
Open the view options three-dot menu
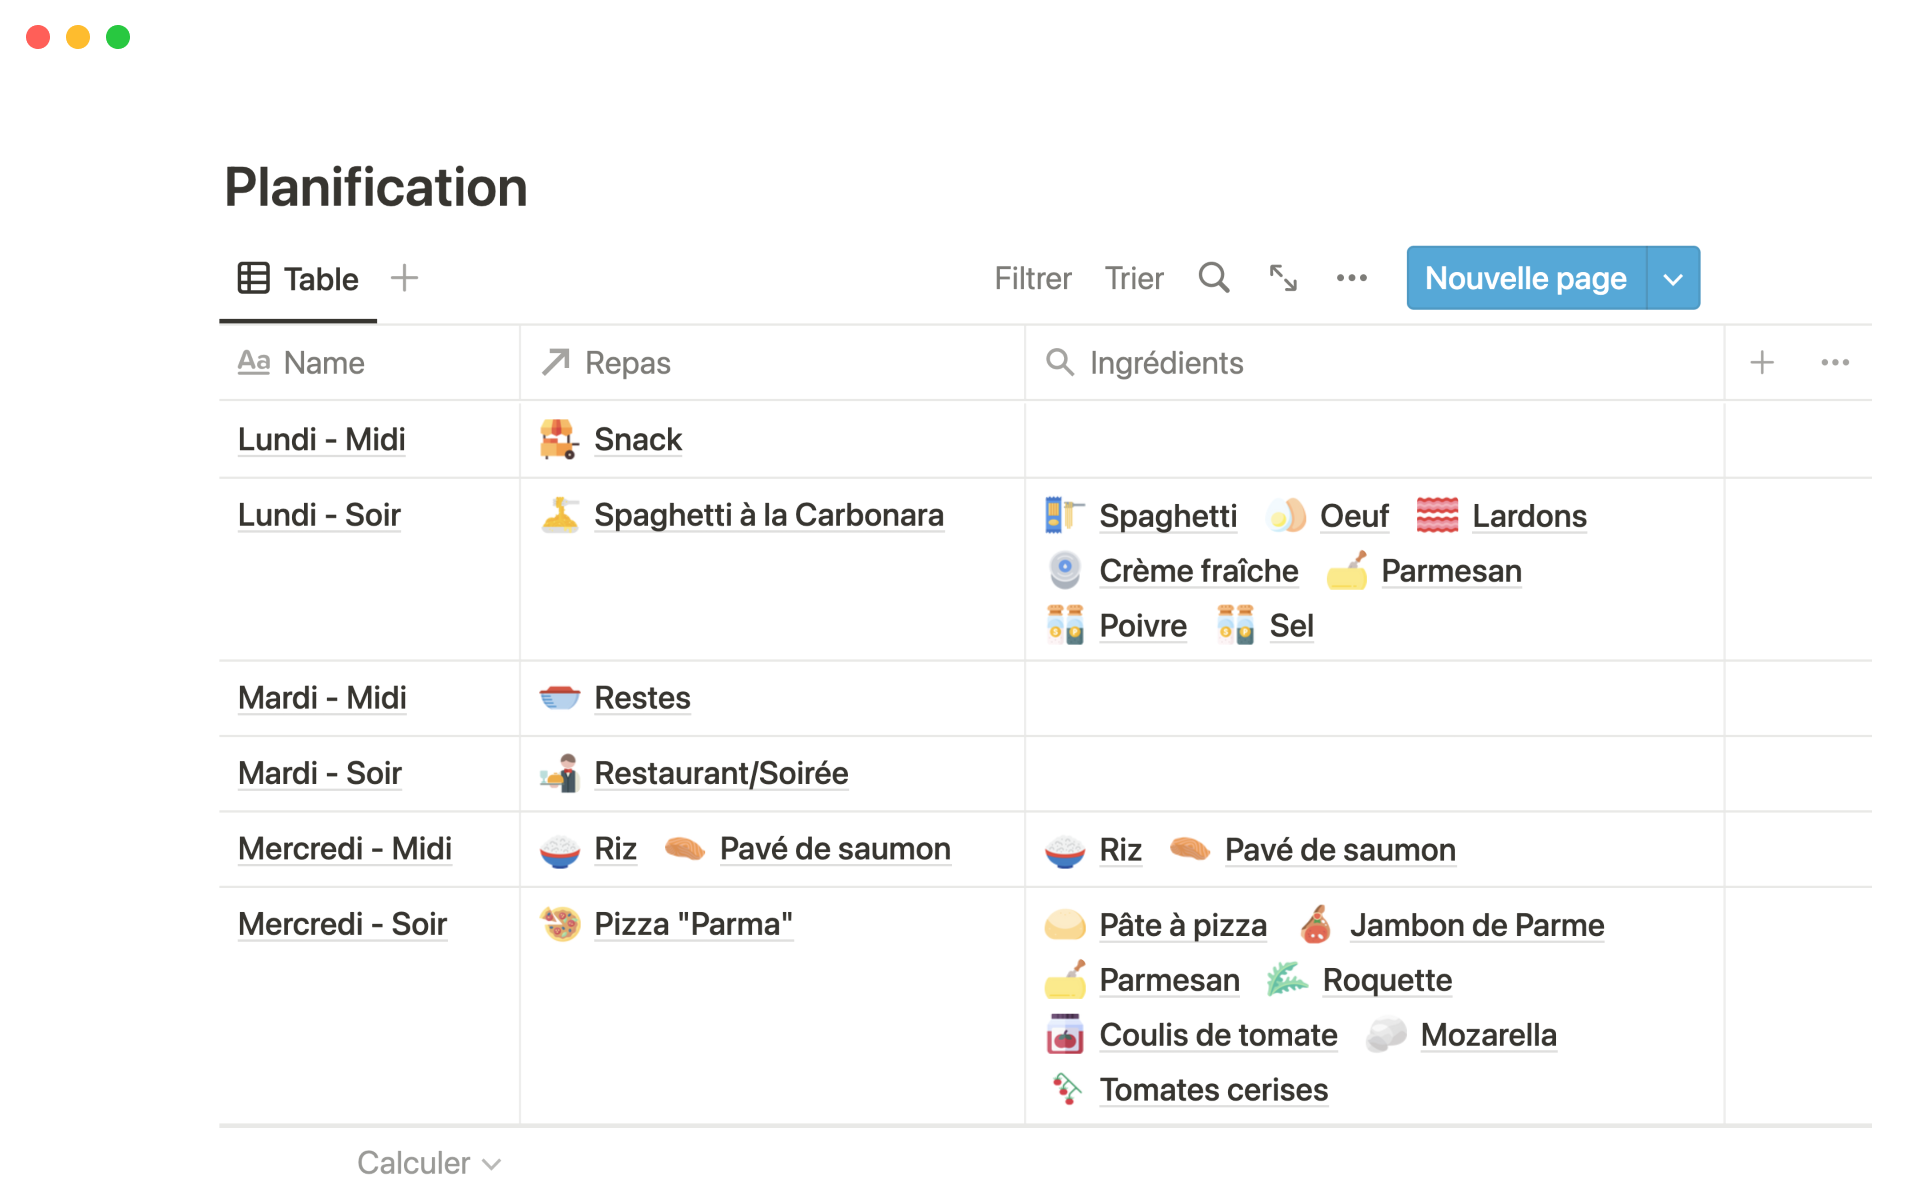coord(1351,278)
